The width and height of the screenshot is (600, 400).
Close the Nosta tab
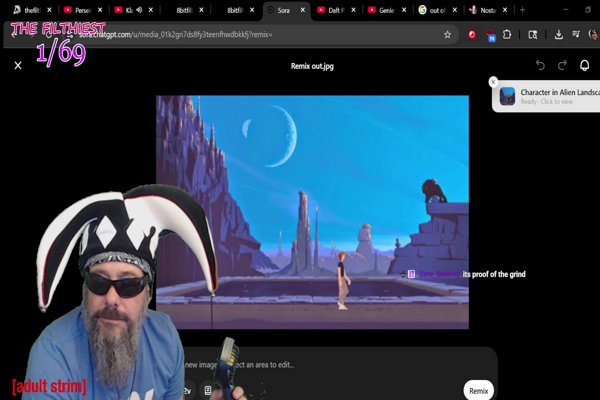point(505,10)
